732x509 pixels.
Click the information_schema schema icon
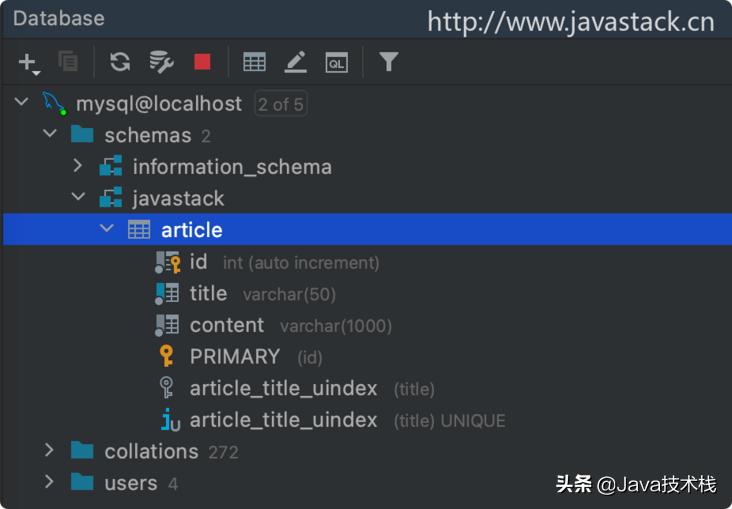coord(111,166)
